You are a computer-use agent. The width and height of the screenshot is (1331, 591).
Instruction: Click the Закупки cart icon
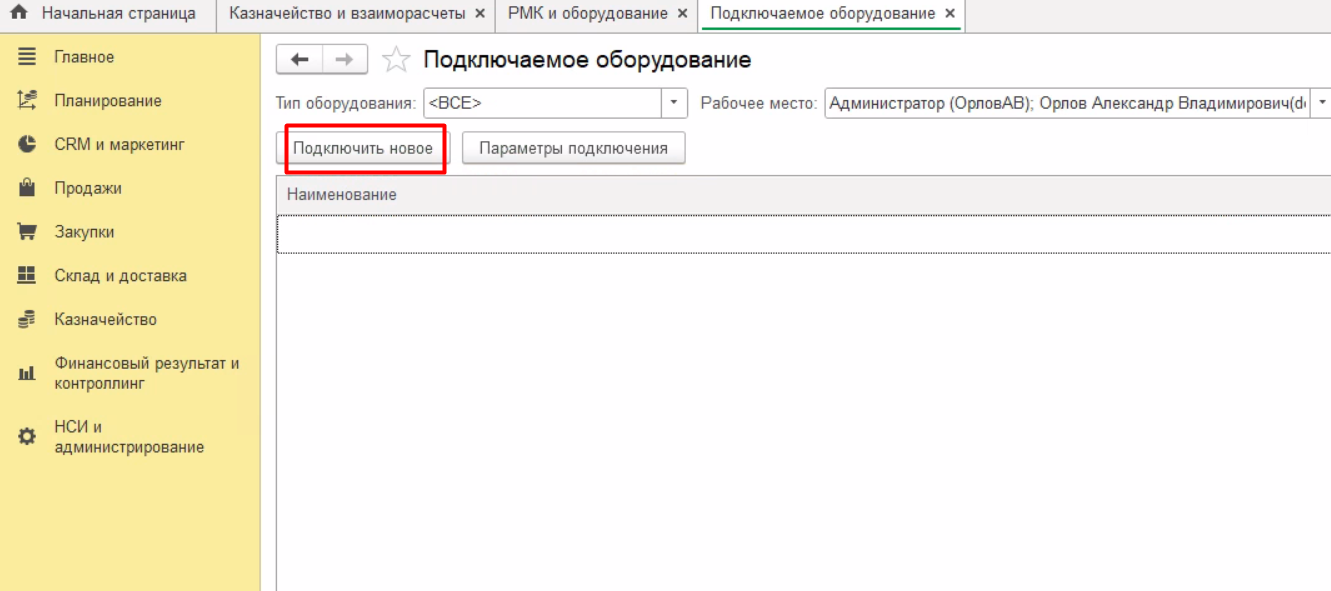pyautogui.click(x=27, y=232)
